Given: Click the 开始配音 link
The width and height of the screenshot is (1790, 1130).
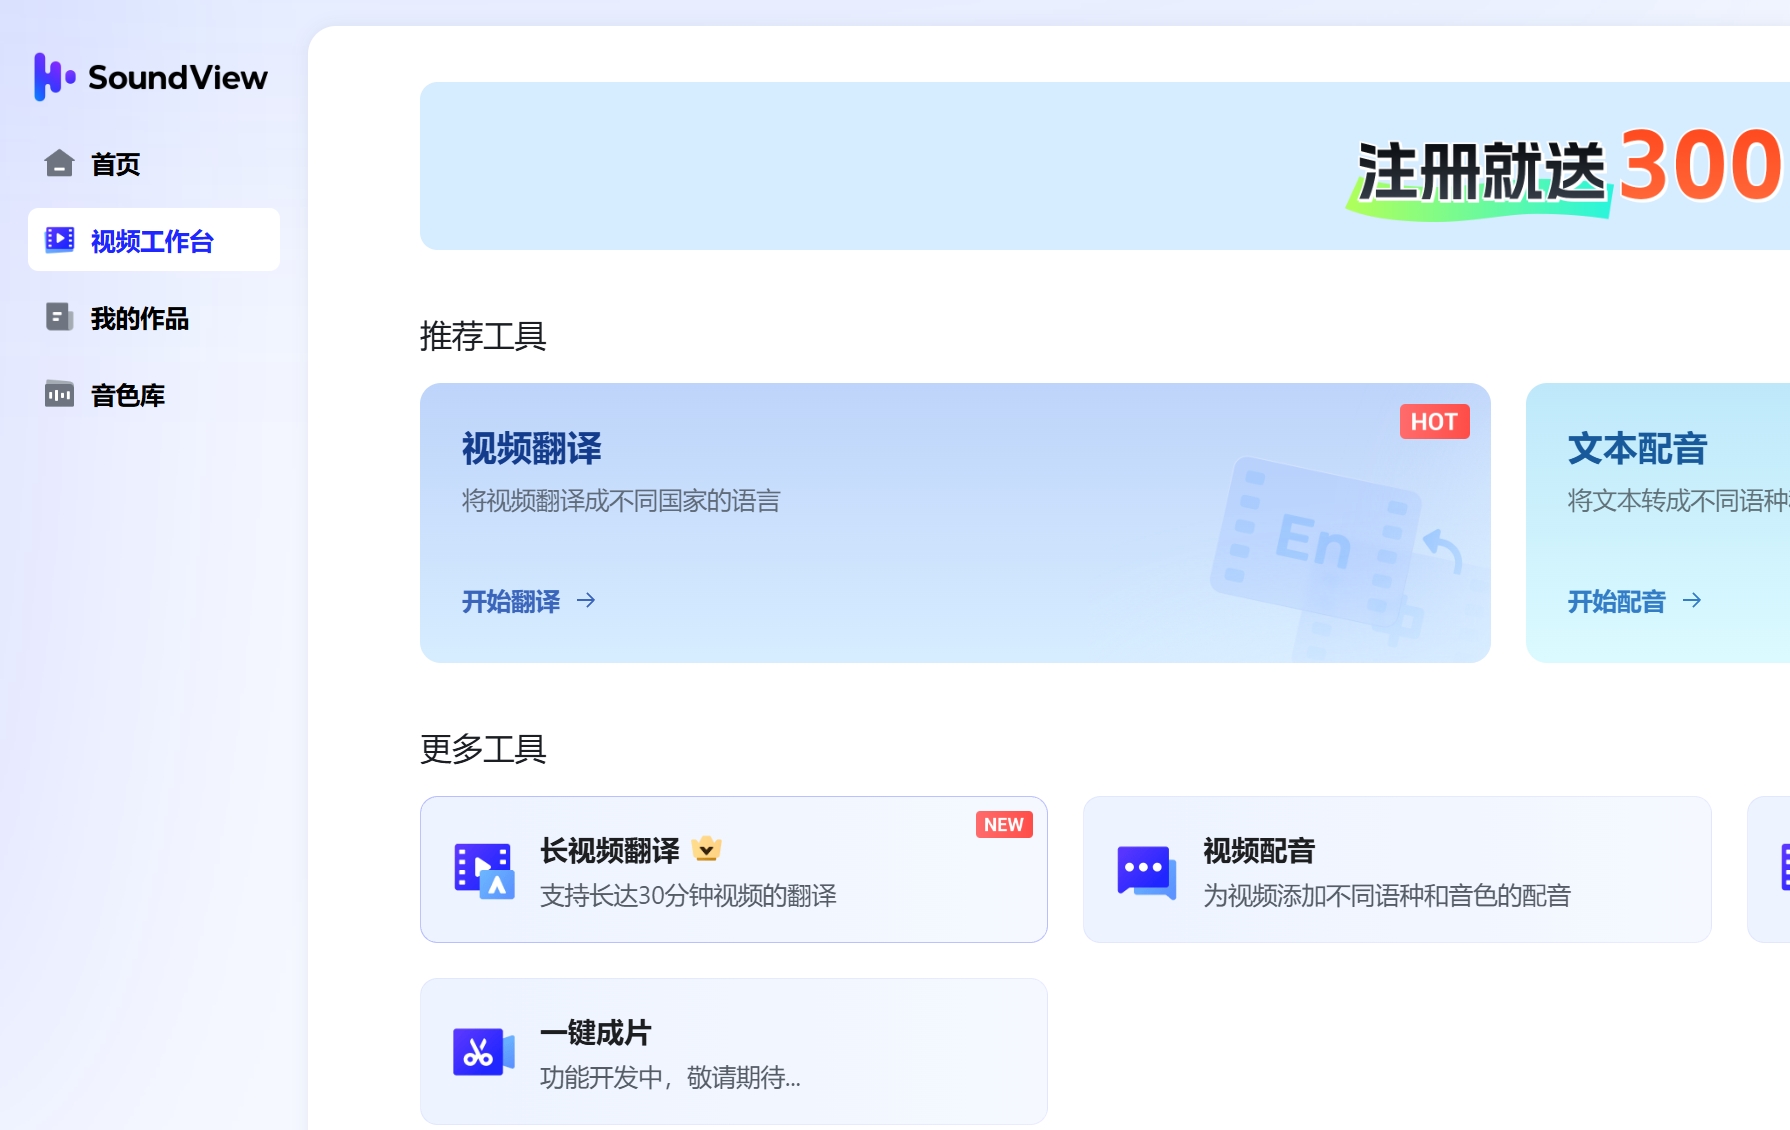Looking at the screenshot, I should click(1616, 601).
